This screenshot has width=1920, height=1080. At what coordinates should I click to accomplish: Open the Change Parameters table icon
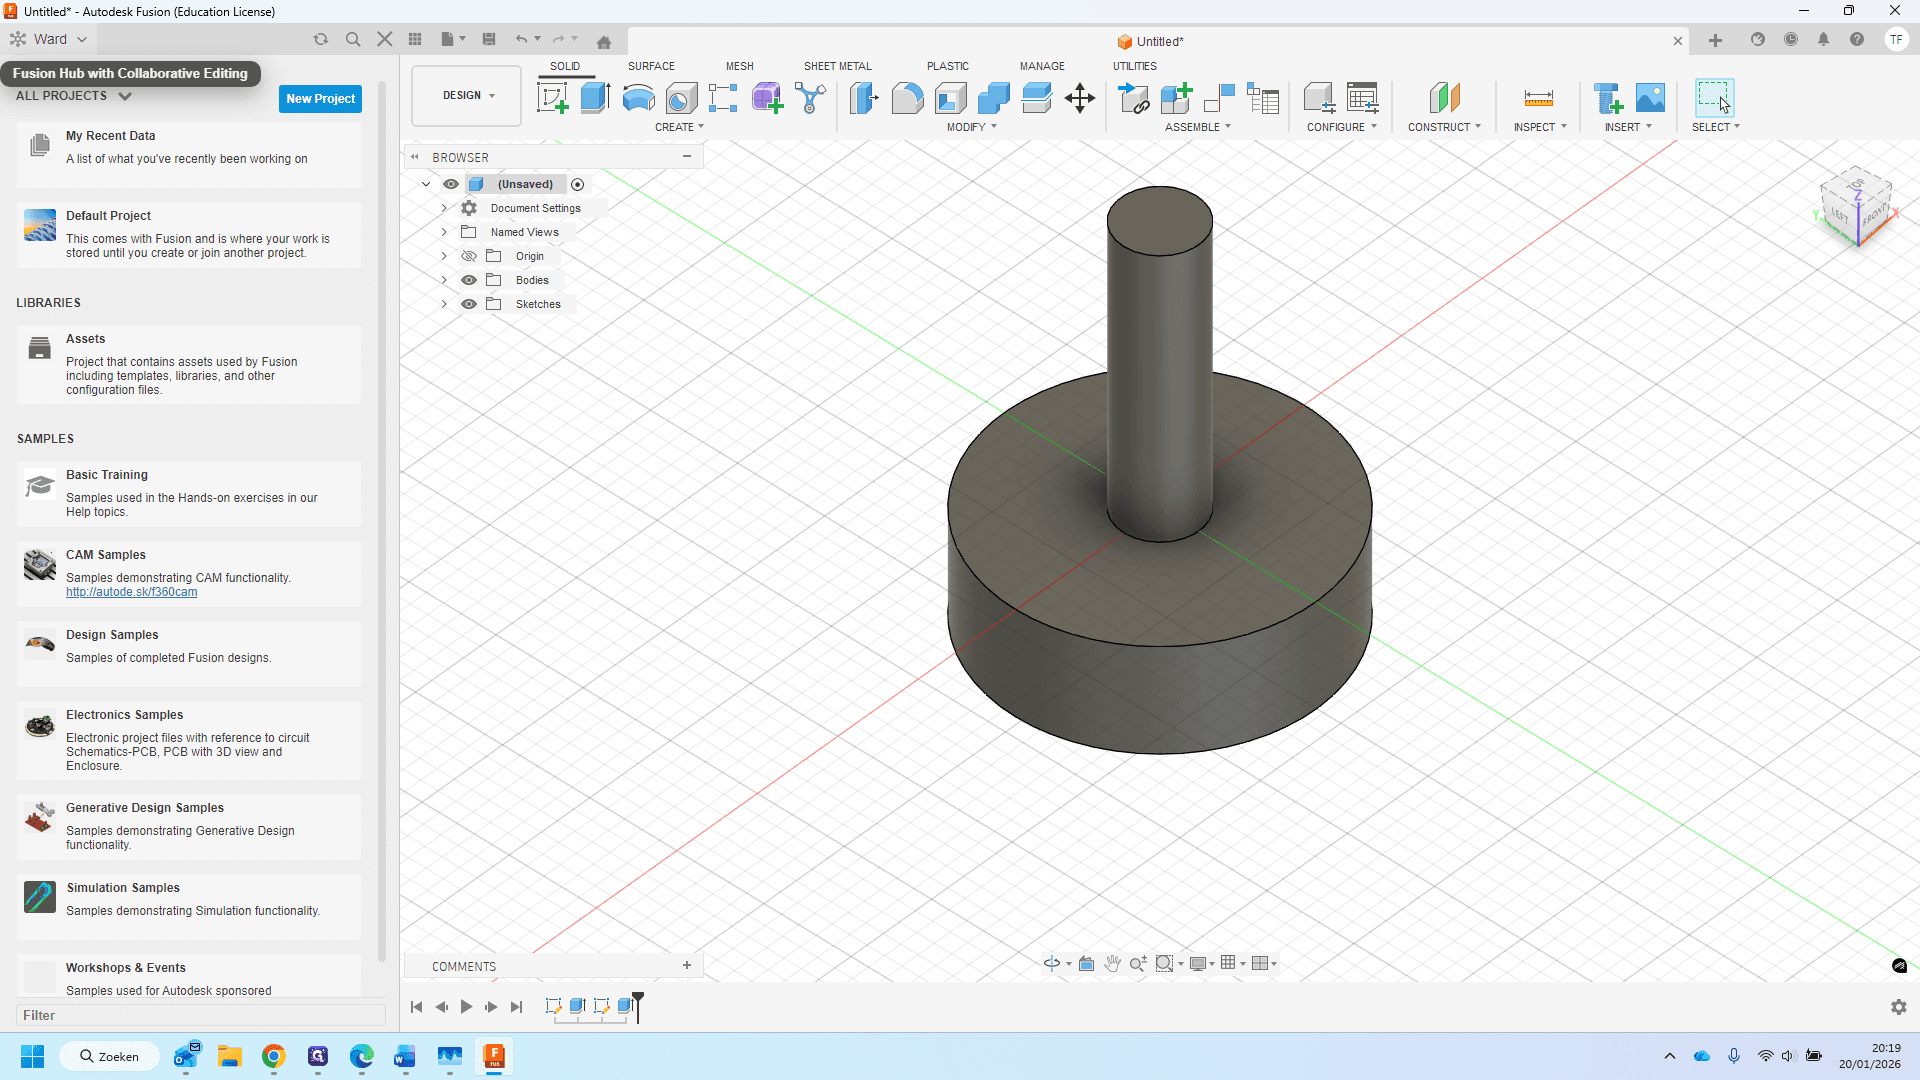click(x=1362, y=98)
